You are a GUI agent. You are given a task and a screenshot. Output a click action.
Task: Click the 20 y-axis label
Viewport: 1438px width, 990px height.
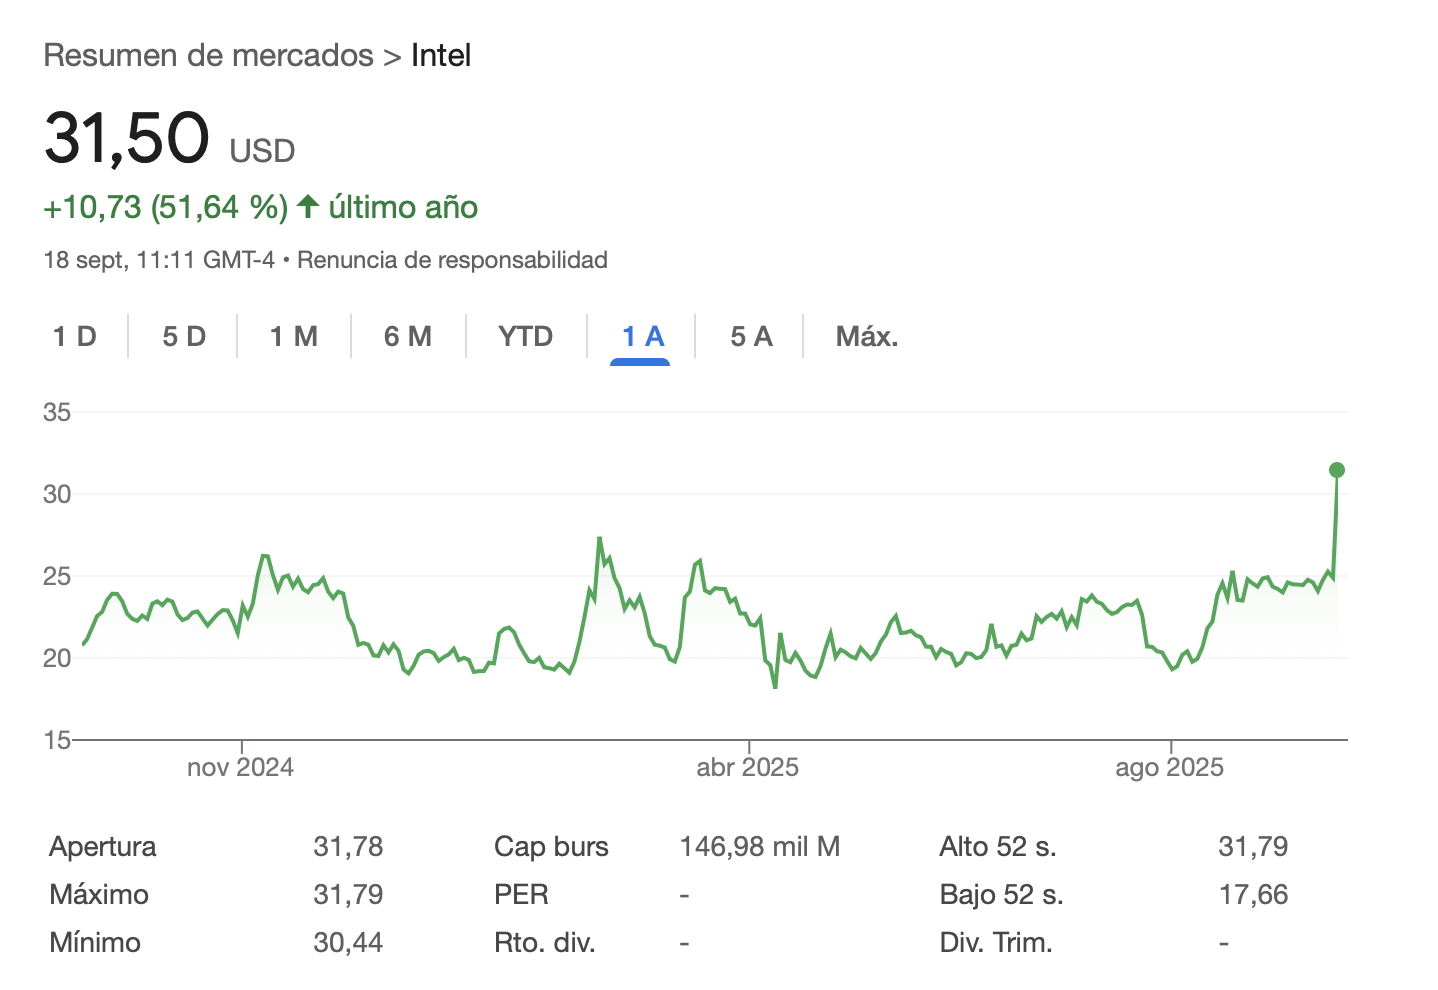click(x=57, y=658)
